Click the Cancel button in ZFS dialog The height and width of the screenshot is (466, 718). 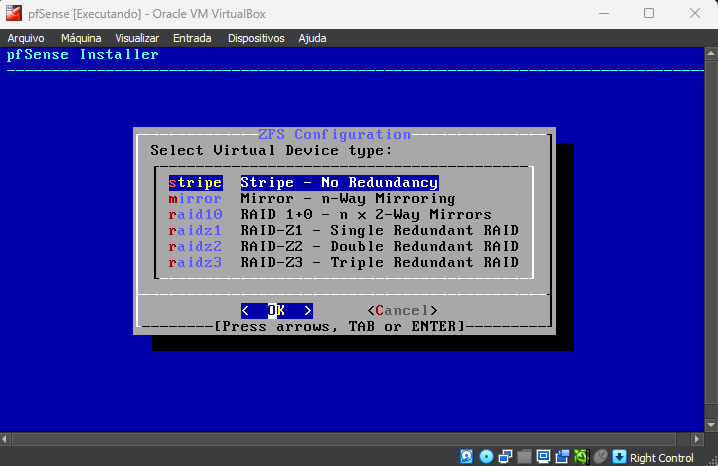(402, 311)
